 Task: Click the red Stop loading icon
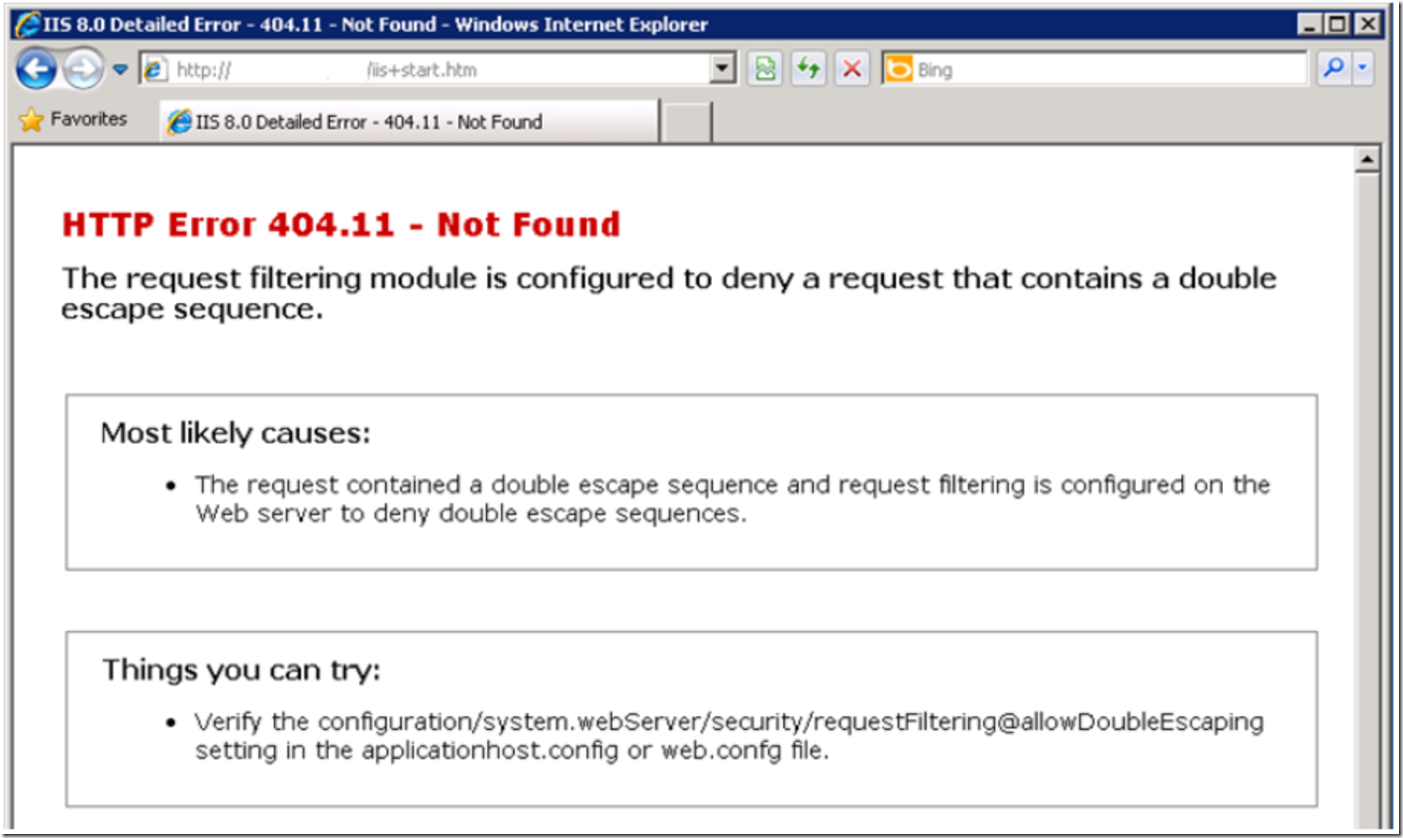(x=851, y=69)
